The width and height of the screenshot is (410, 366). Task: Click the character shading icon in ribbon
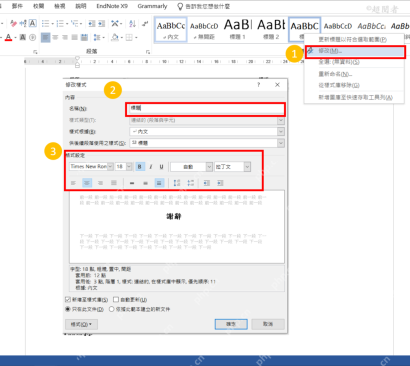tap(23, 37)
